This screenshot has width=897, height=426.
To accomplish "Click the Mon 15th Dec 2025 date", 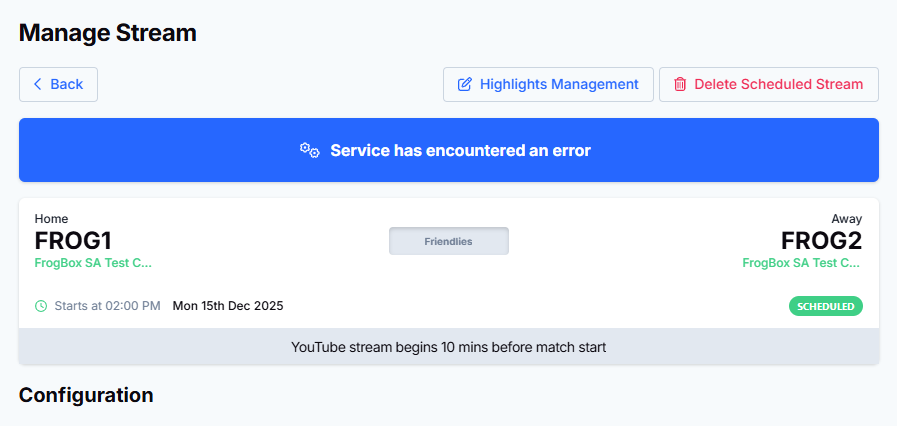I will (x=228, y=306).
